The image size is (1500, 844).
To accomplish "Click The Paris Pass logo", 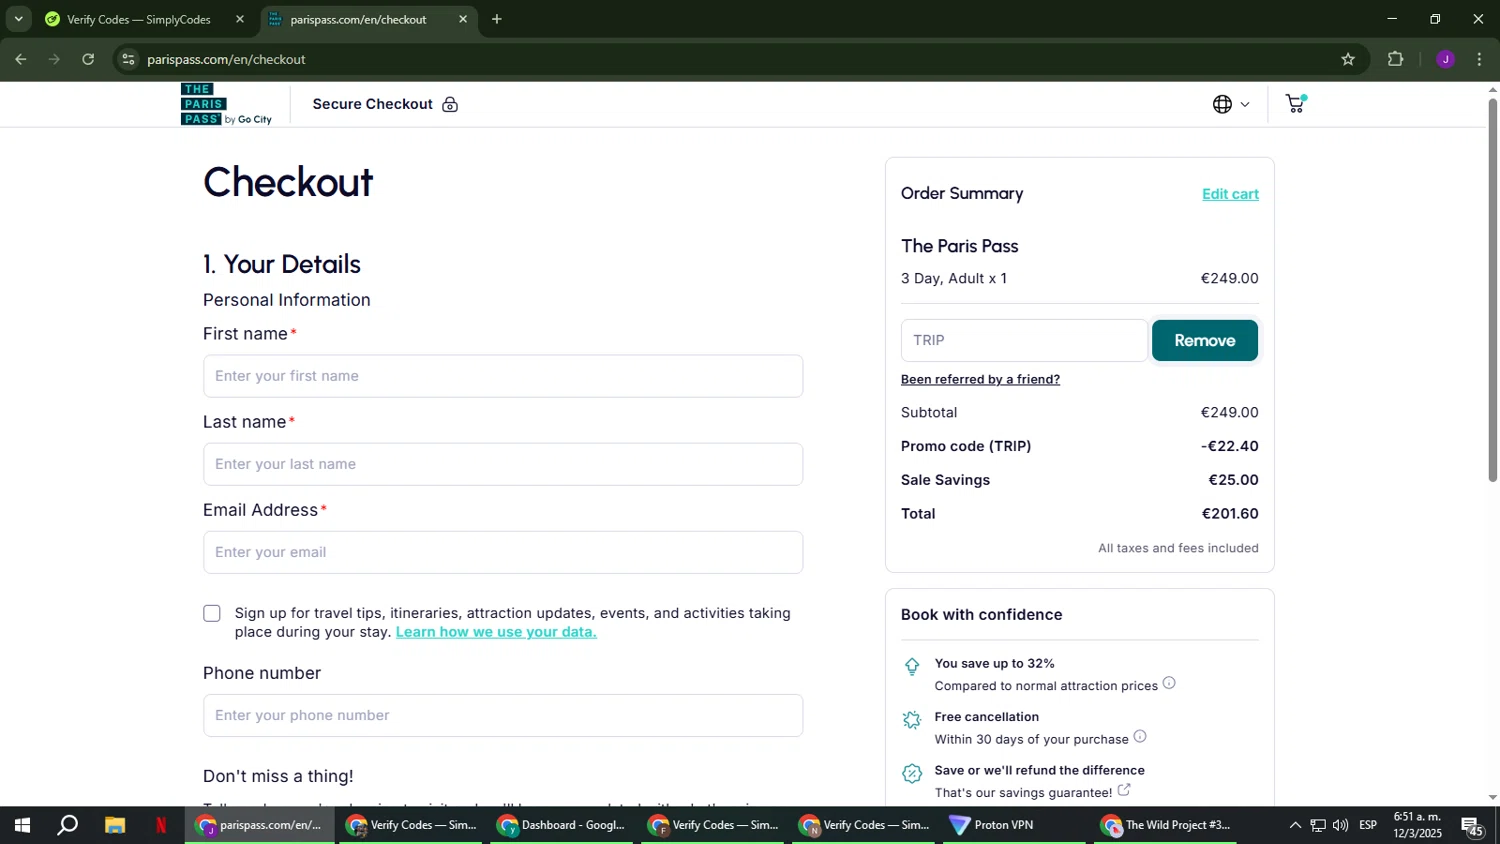I will click(226, 104).
